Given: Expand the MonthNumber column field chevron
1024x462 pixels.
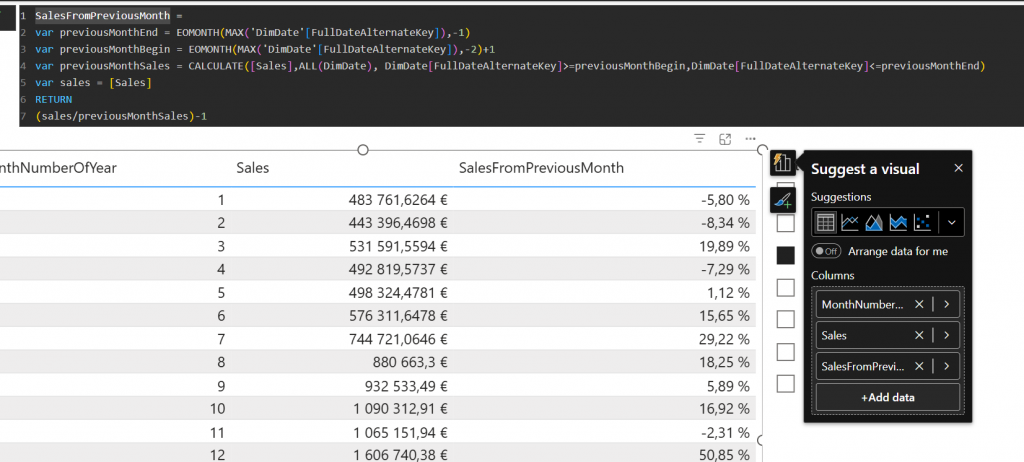Looking at the screenshot, I should pos(946,304).
